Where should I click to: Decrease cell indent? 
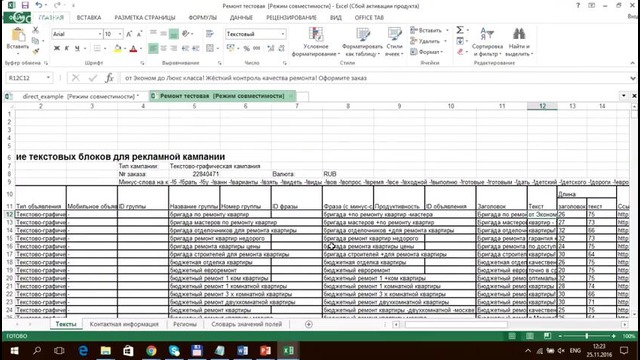pyautogui.click(x=185, y=49)
